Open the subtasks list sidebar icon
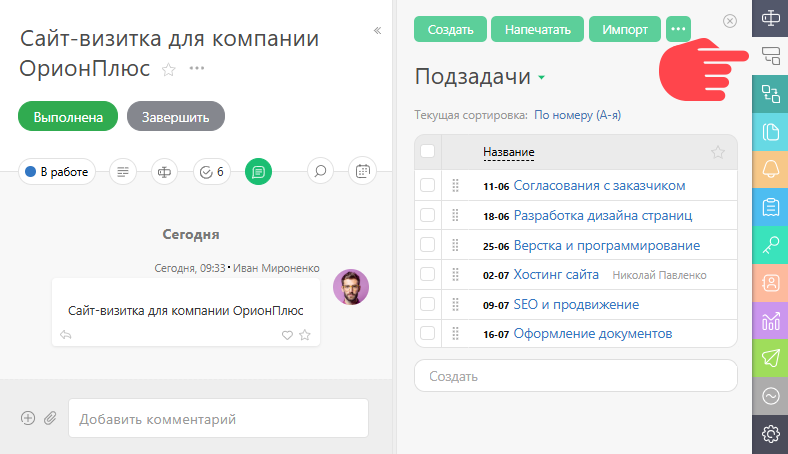Image resolution: width=788 pixels, height=454 pixels. click(770, 56)
